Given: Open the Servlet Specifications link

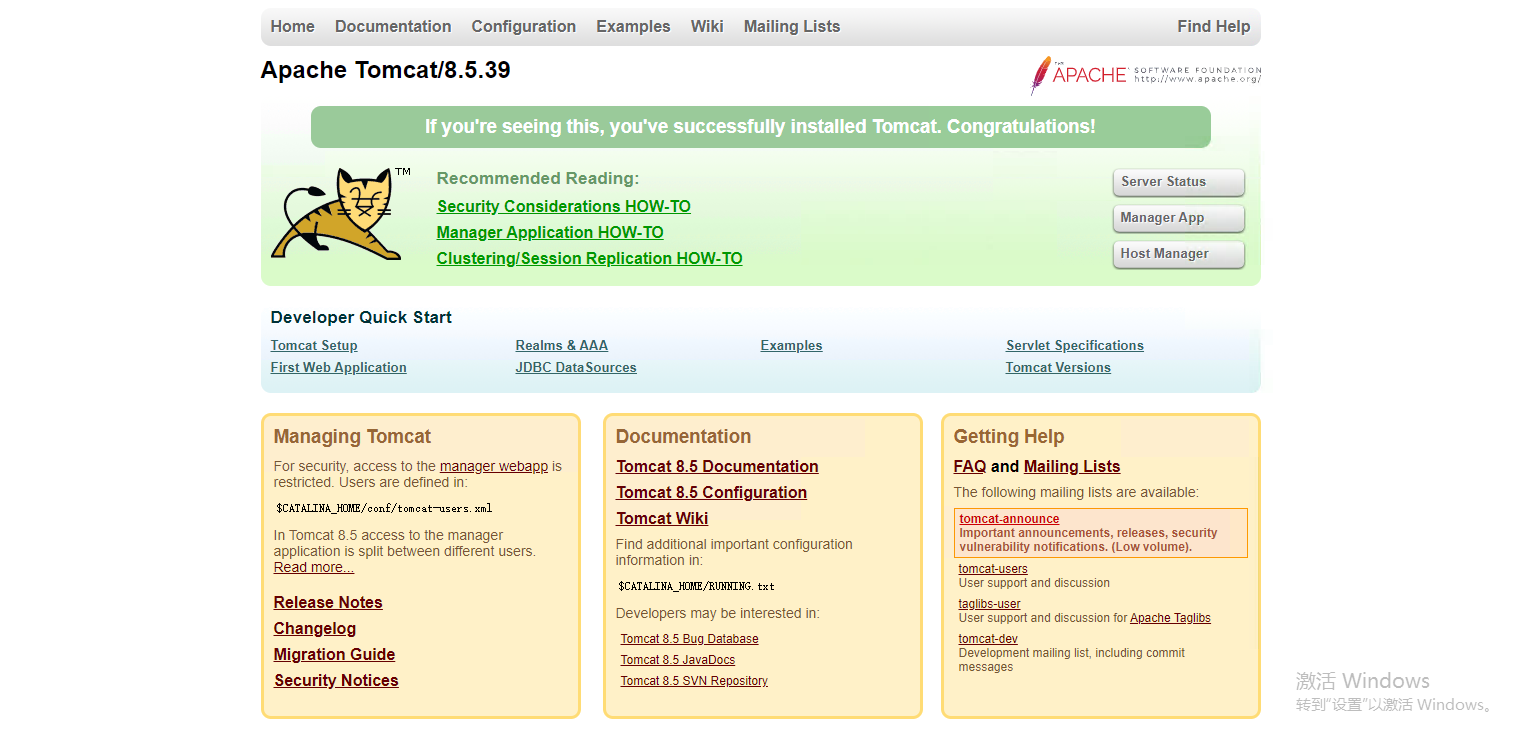Looking at the screenshot, I should tap(1075, 346).
